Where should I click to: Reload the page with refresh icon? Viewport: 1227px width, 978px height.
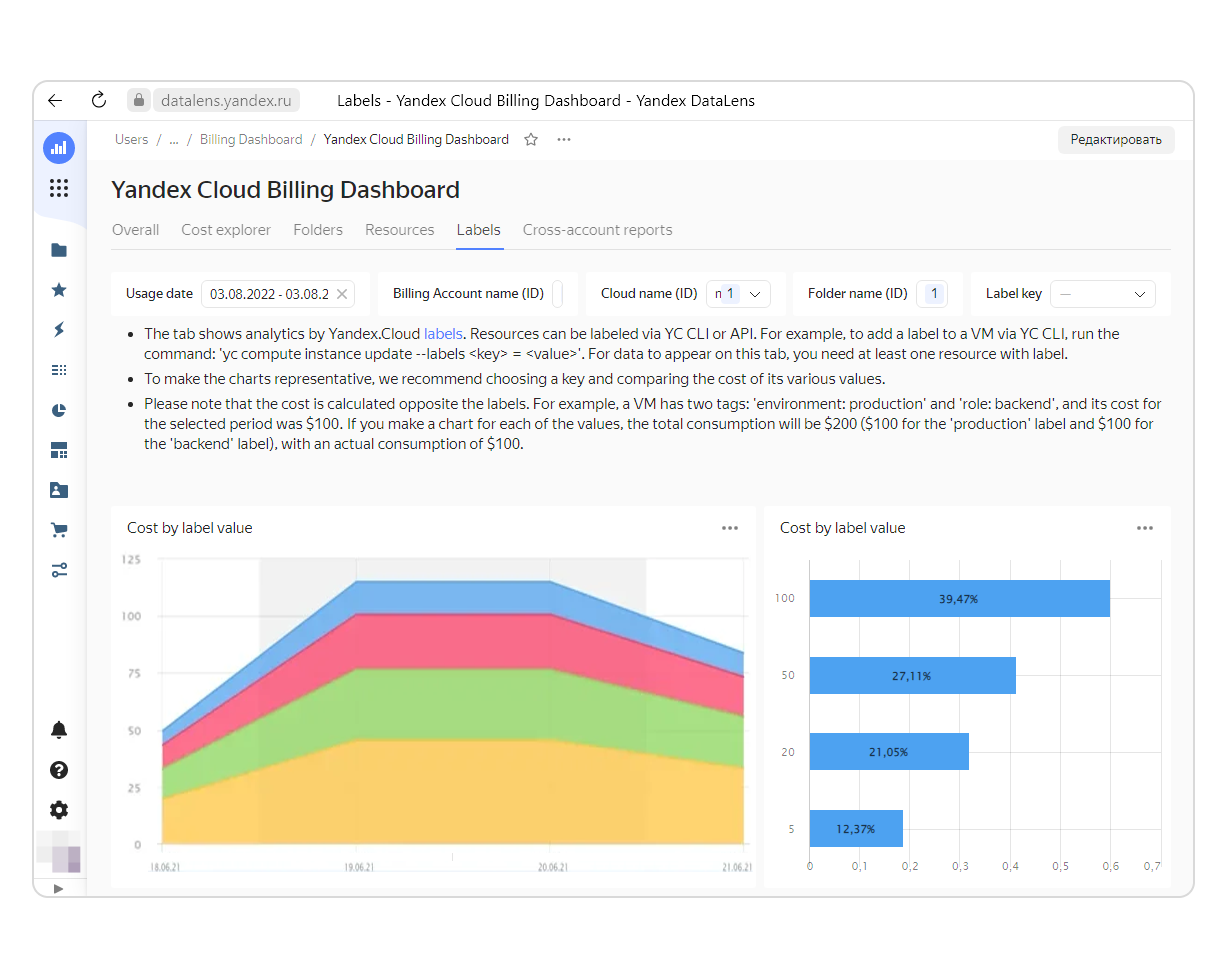tap(98, 100)
